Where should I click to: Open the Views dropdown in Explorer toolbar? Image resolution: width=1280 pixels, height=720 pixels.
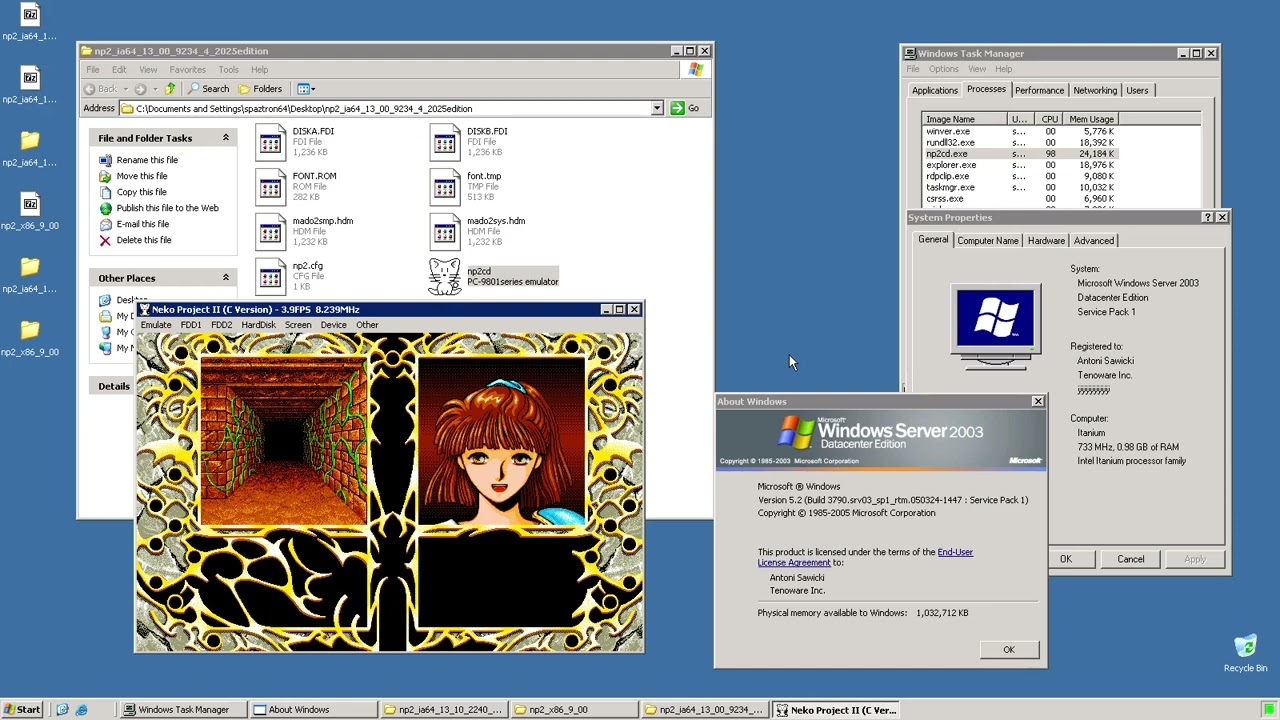(x=306, y=89)
